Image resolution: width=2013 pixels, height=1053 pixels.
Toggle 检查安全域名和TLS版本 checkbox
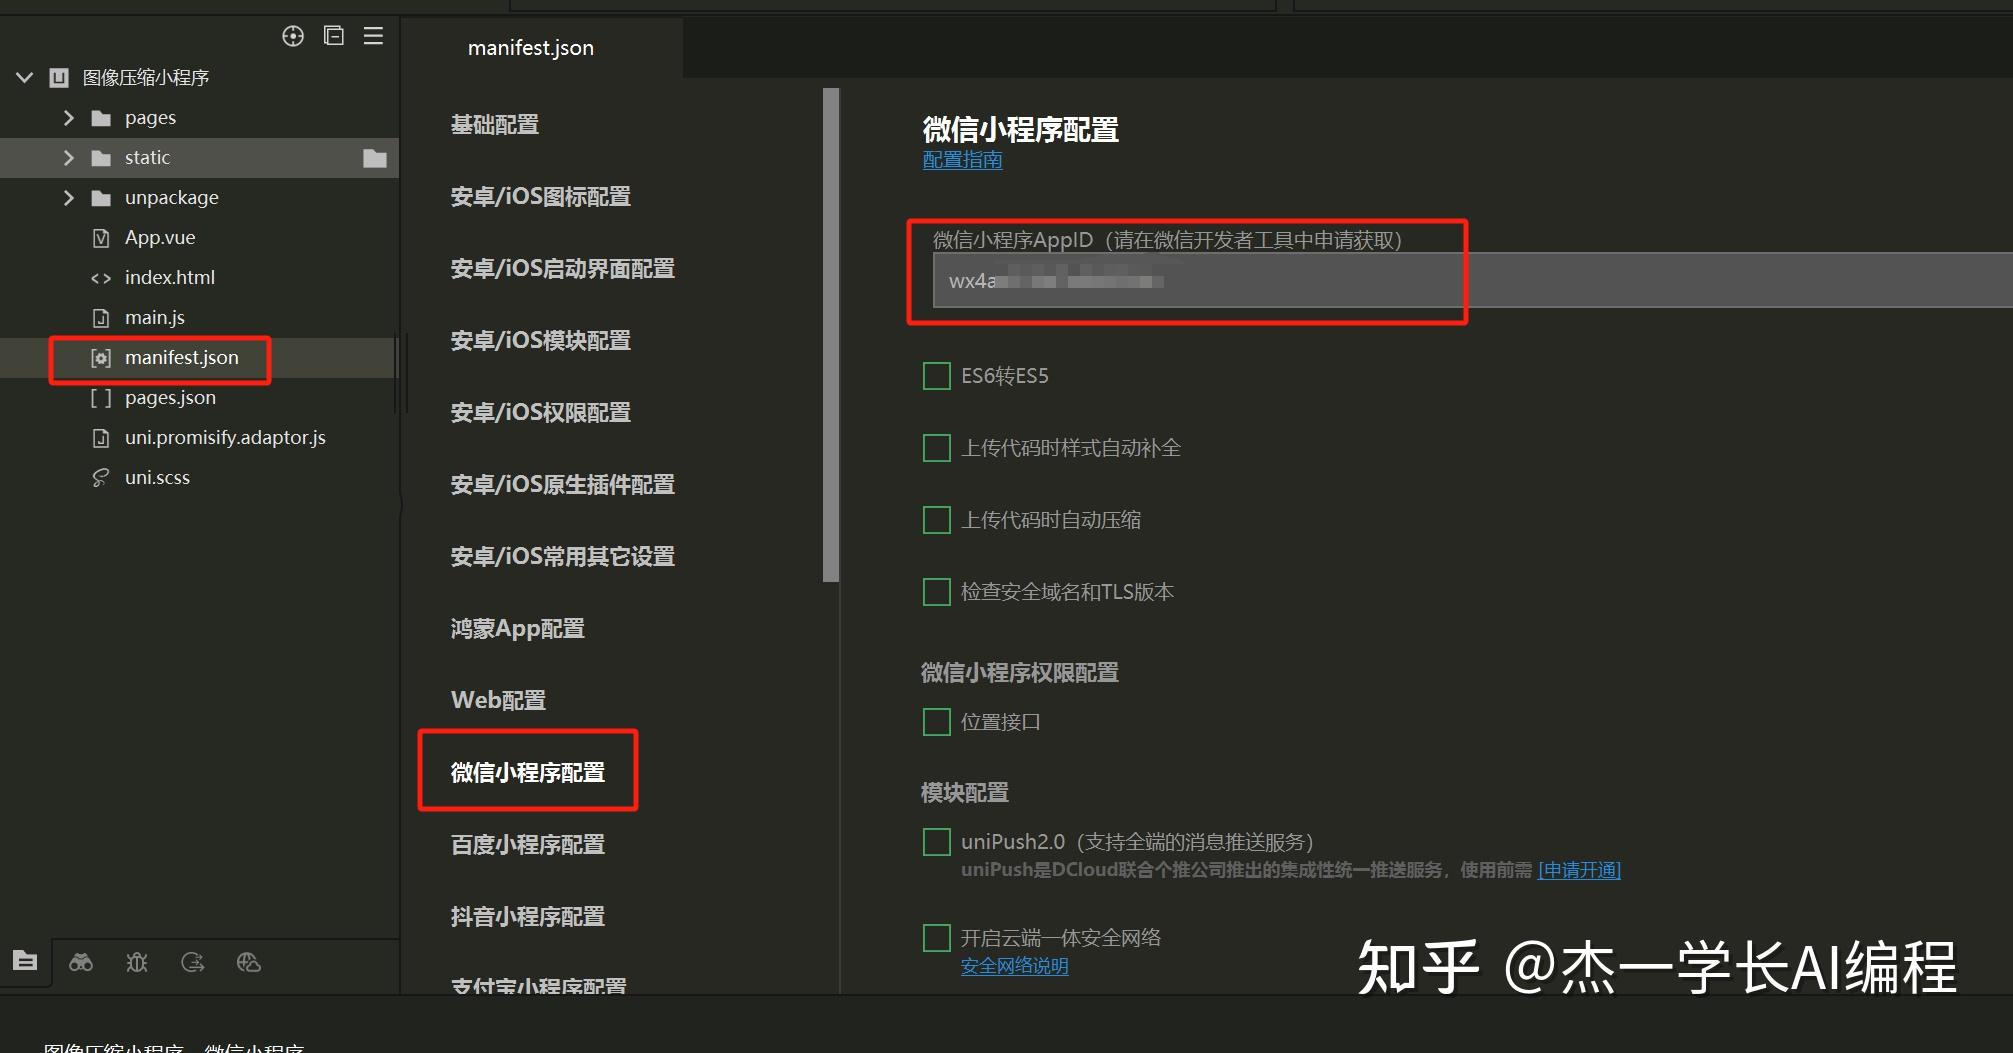tap(937, 592)
